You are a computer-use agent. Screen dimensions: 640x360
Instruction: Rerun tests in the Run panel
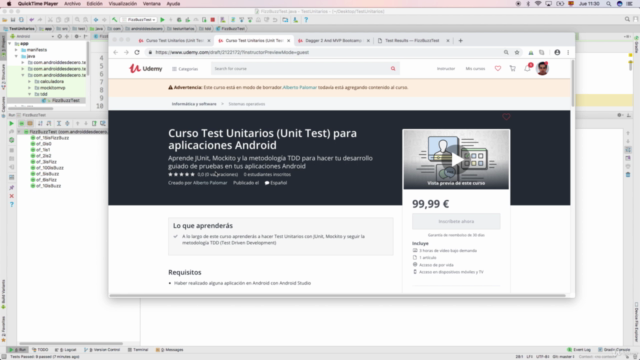pyautogui.click(x=11, y=123)
